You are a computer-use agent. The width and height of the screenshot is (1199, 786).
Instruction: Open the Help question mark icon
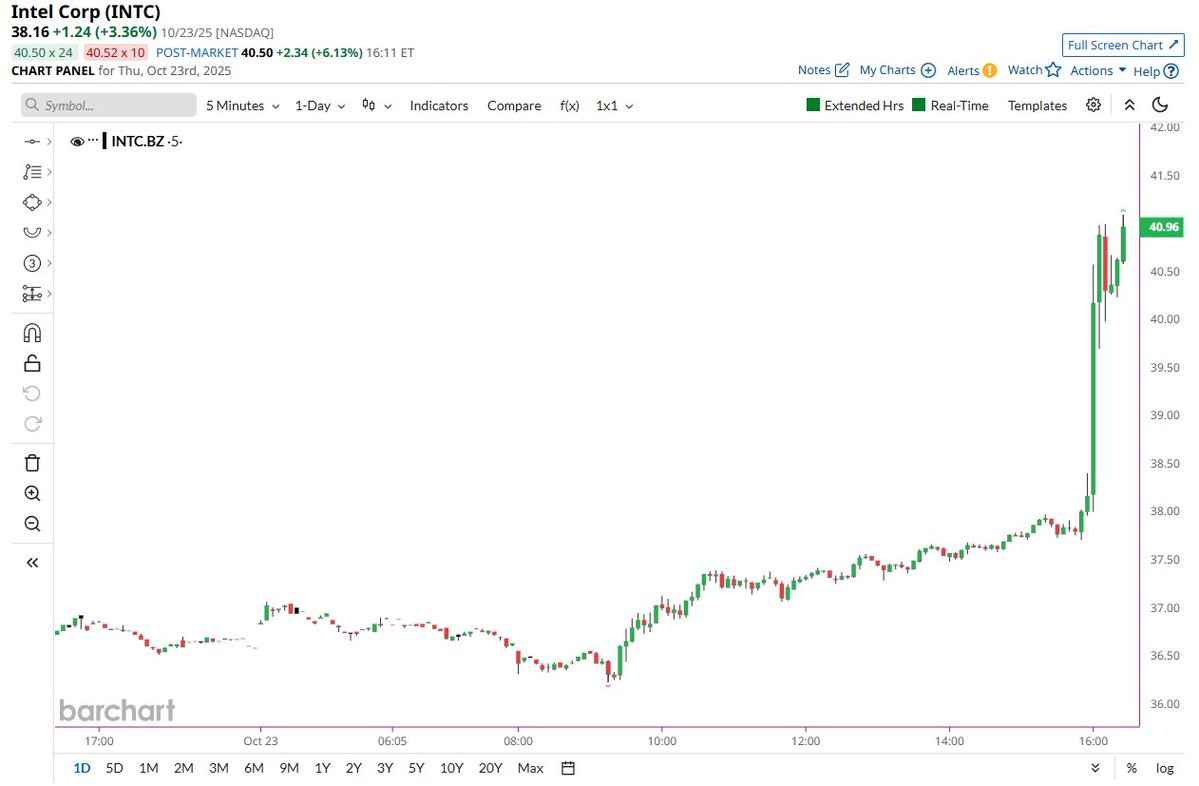[x=1171, y=71]
